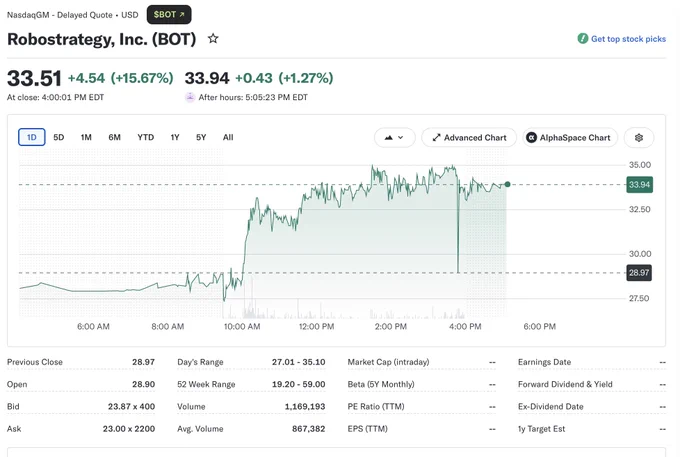The image size is (680, 457).
Task: Switch chart to YTD range
Action: pyautogui.click(x=146, y=137)
